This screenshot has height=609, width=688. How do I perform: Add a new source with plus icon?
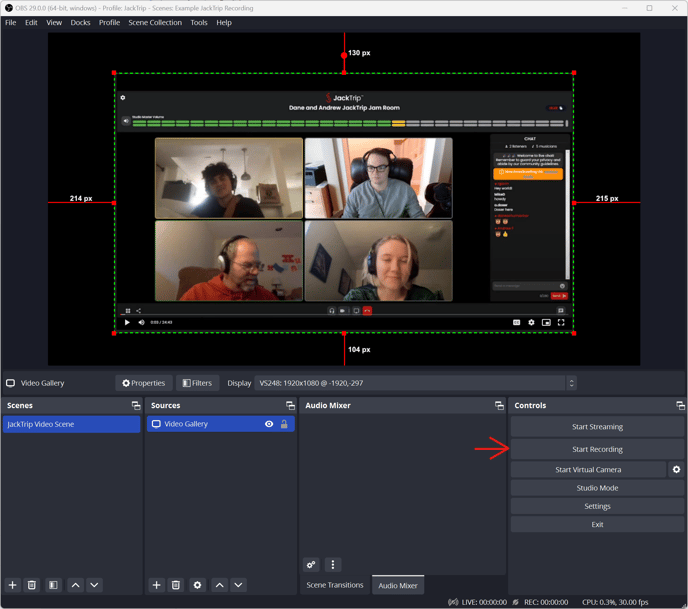[x=156, y=585]
